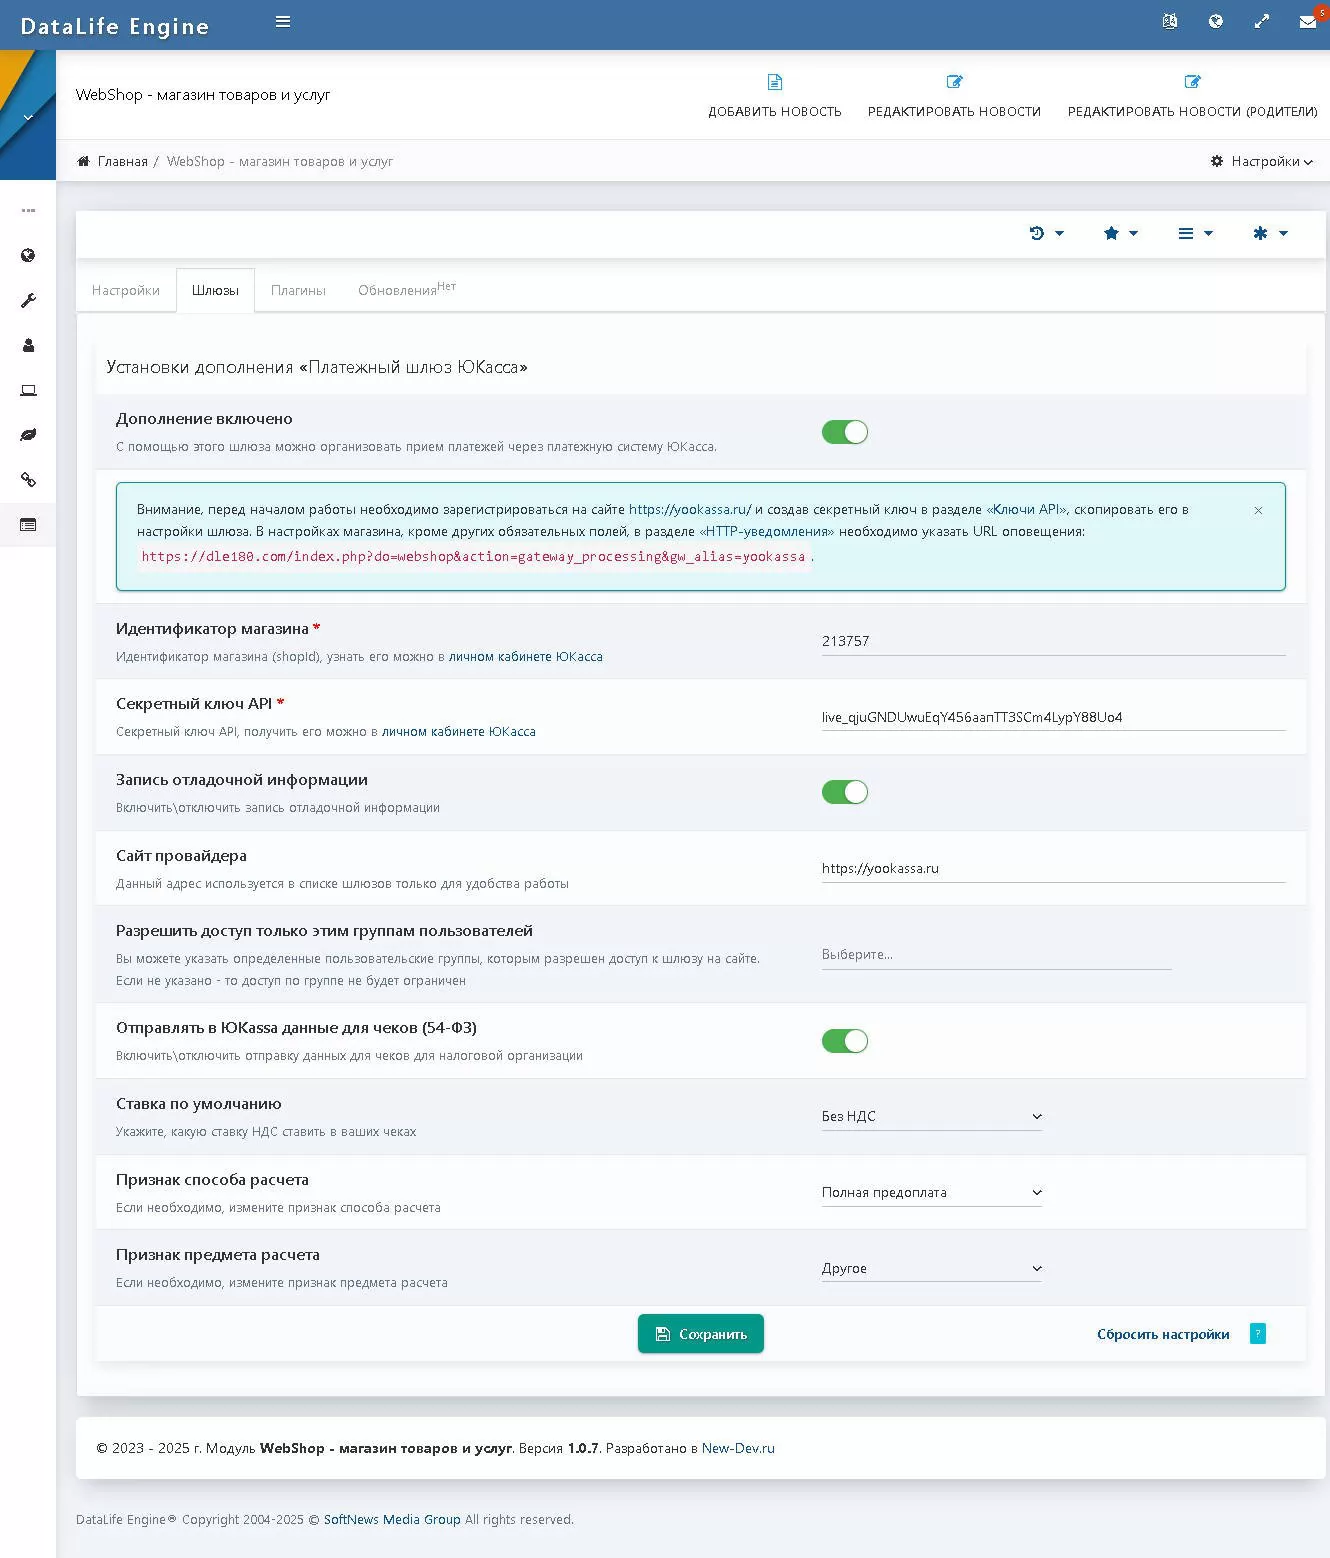This screenshot has height=1558, width=1330.
Task: Open the user section in left sidebar
Action: click(28, 345)
